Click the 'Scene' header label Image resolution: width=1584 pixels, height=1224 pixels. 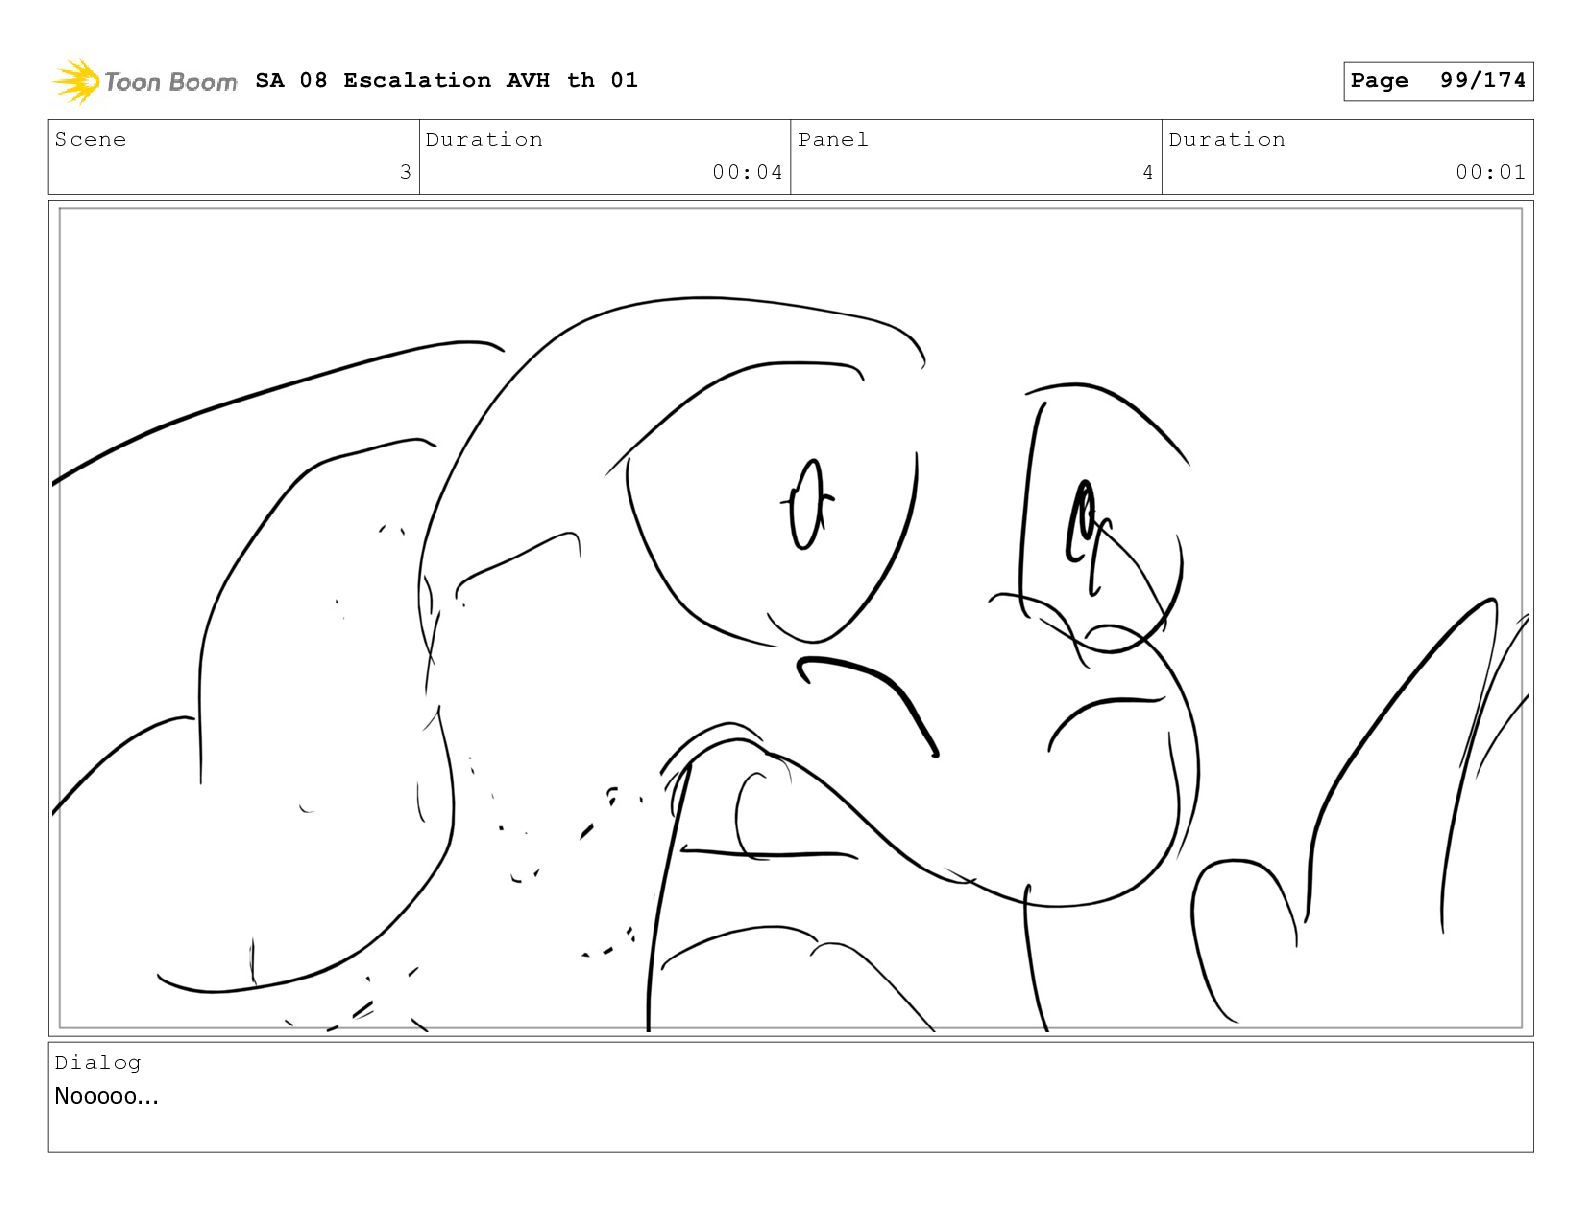click(90, 140)
